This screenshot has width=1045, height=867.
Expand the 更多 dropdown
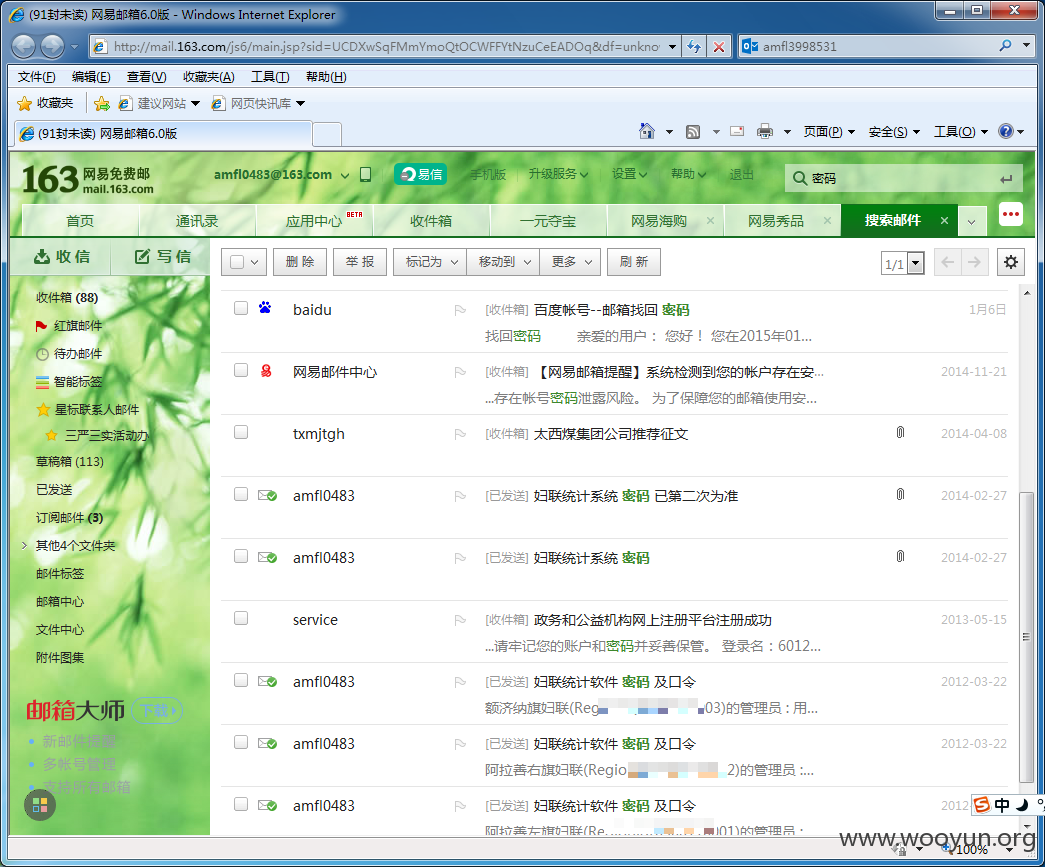(571, 262)
